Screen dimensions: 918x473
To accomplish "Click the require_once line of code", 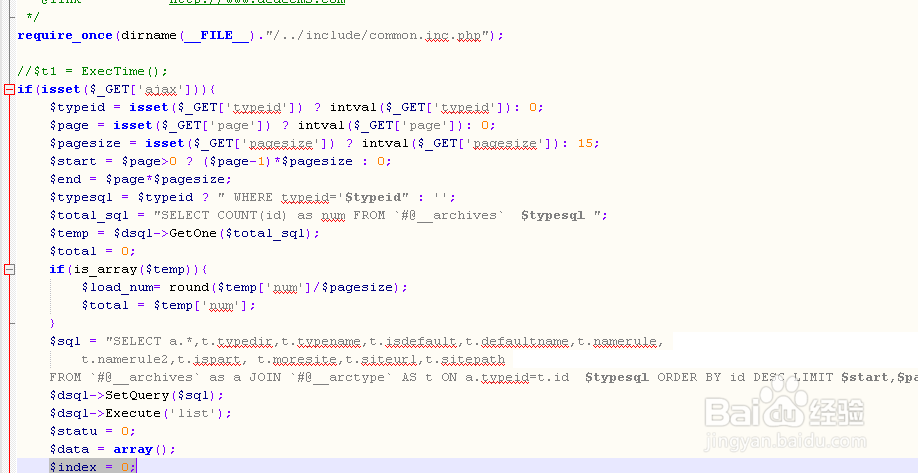I will [x=261, y=36].
